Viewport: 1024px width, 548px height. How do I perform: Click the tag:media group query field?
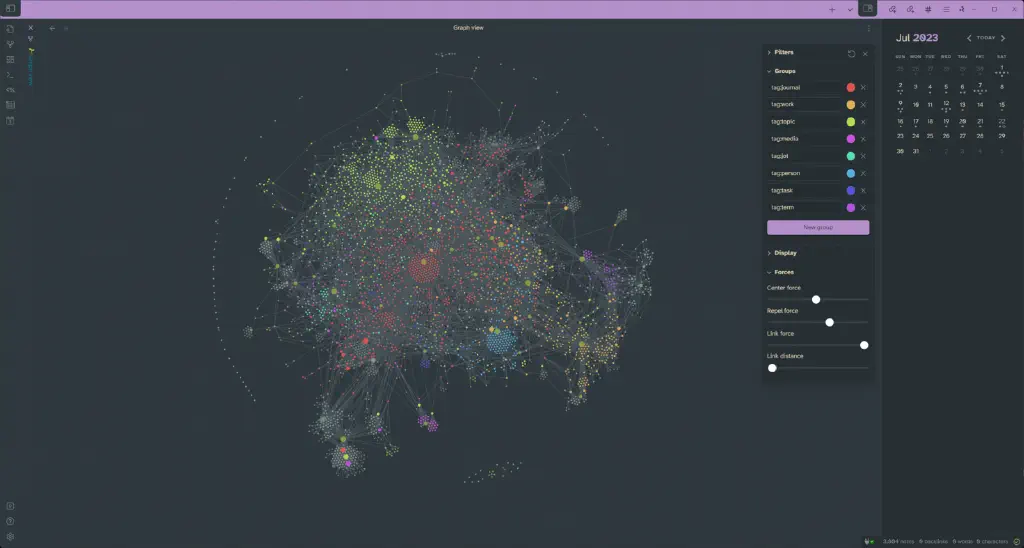point(804,138)
